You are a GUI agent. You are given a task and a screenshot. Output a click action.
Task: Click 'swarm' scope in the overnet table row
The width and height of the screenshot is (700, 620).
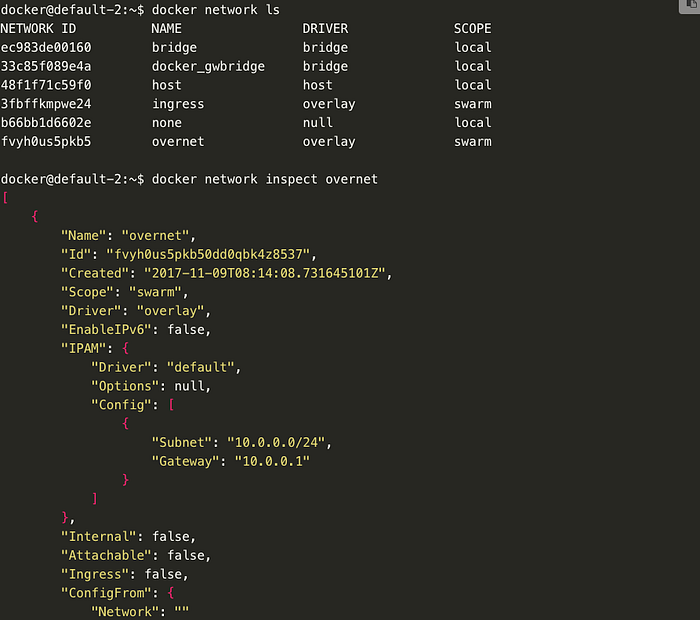[x=473, y=141]
